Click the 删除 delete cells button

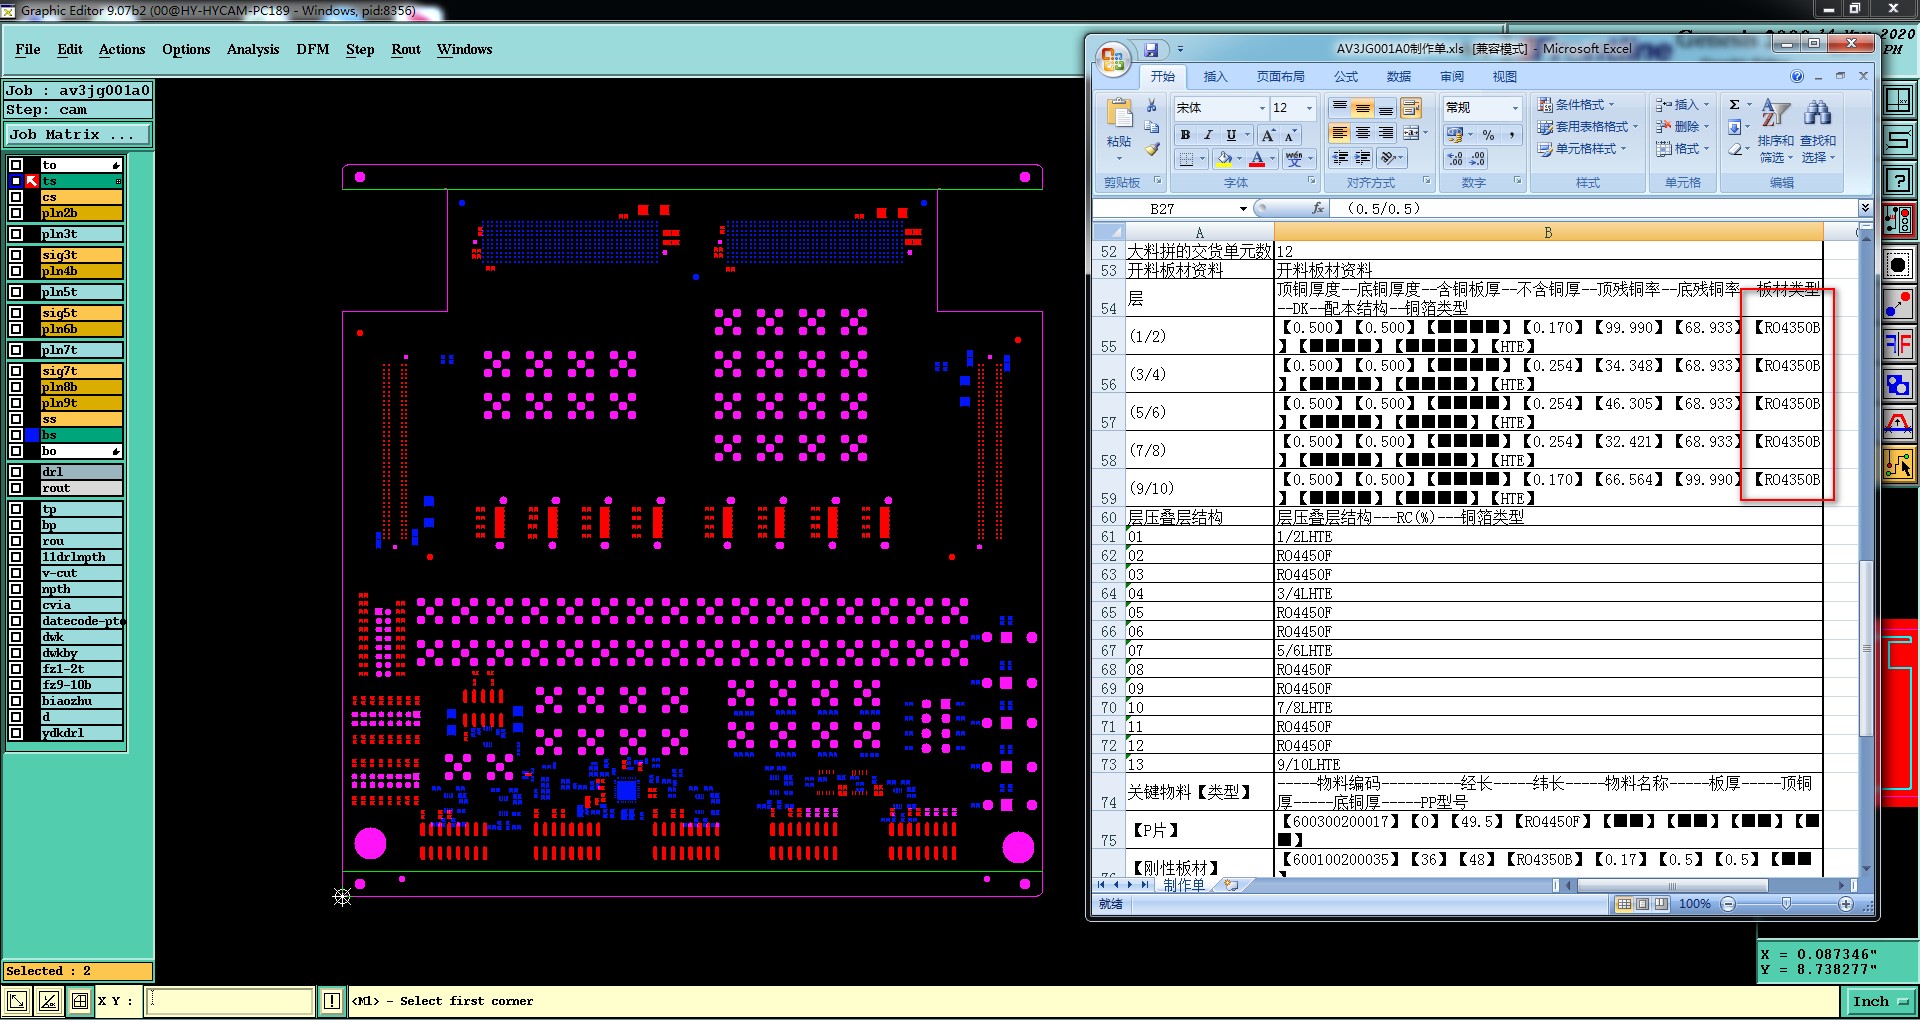tap(1682, 127)
